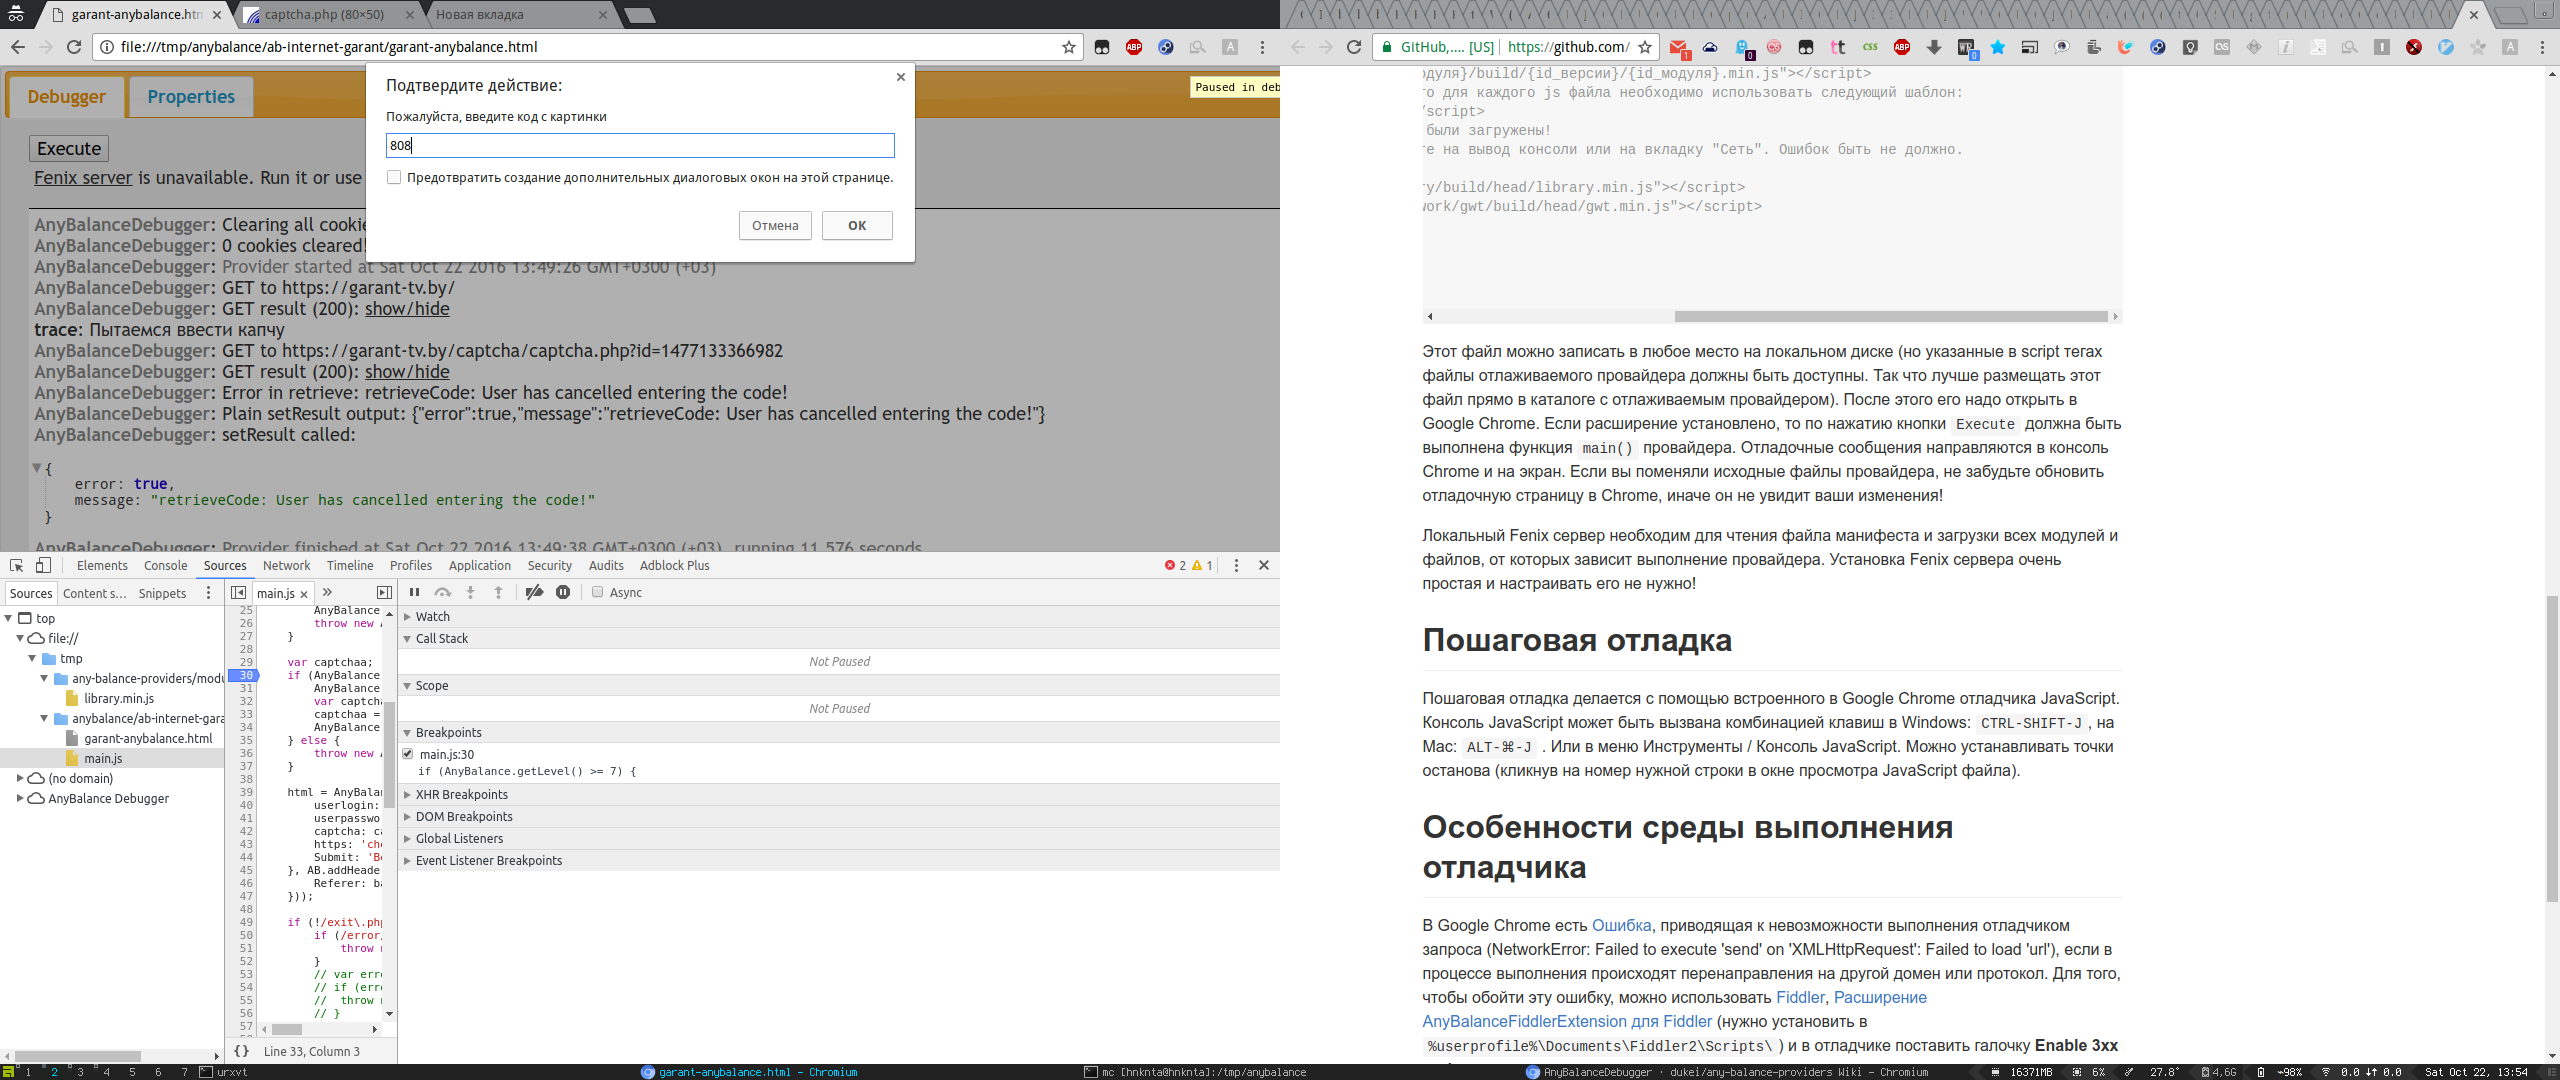Open Chrome menu in the GitHub window
The width and height of the screenshot is (2560, 1080).
(2542, 47)
